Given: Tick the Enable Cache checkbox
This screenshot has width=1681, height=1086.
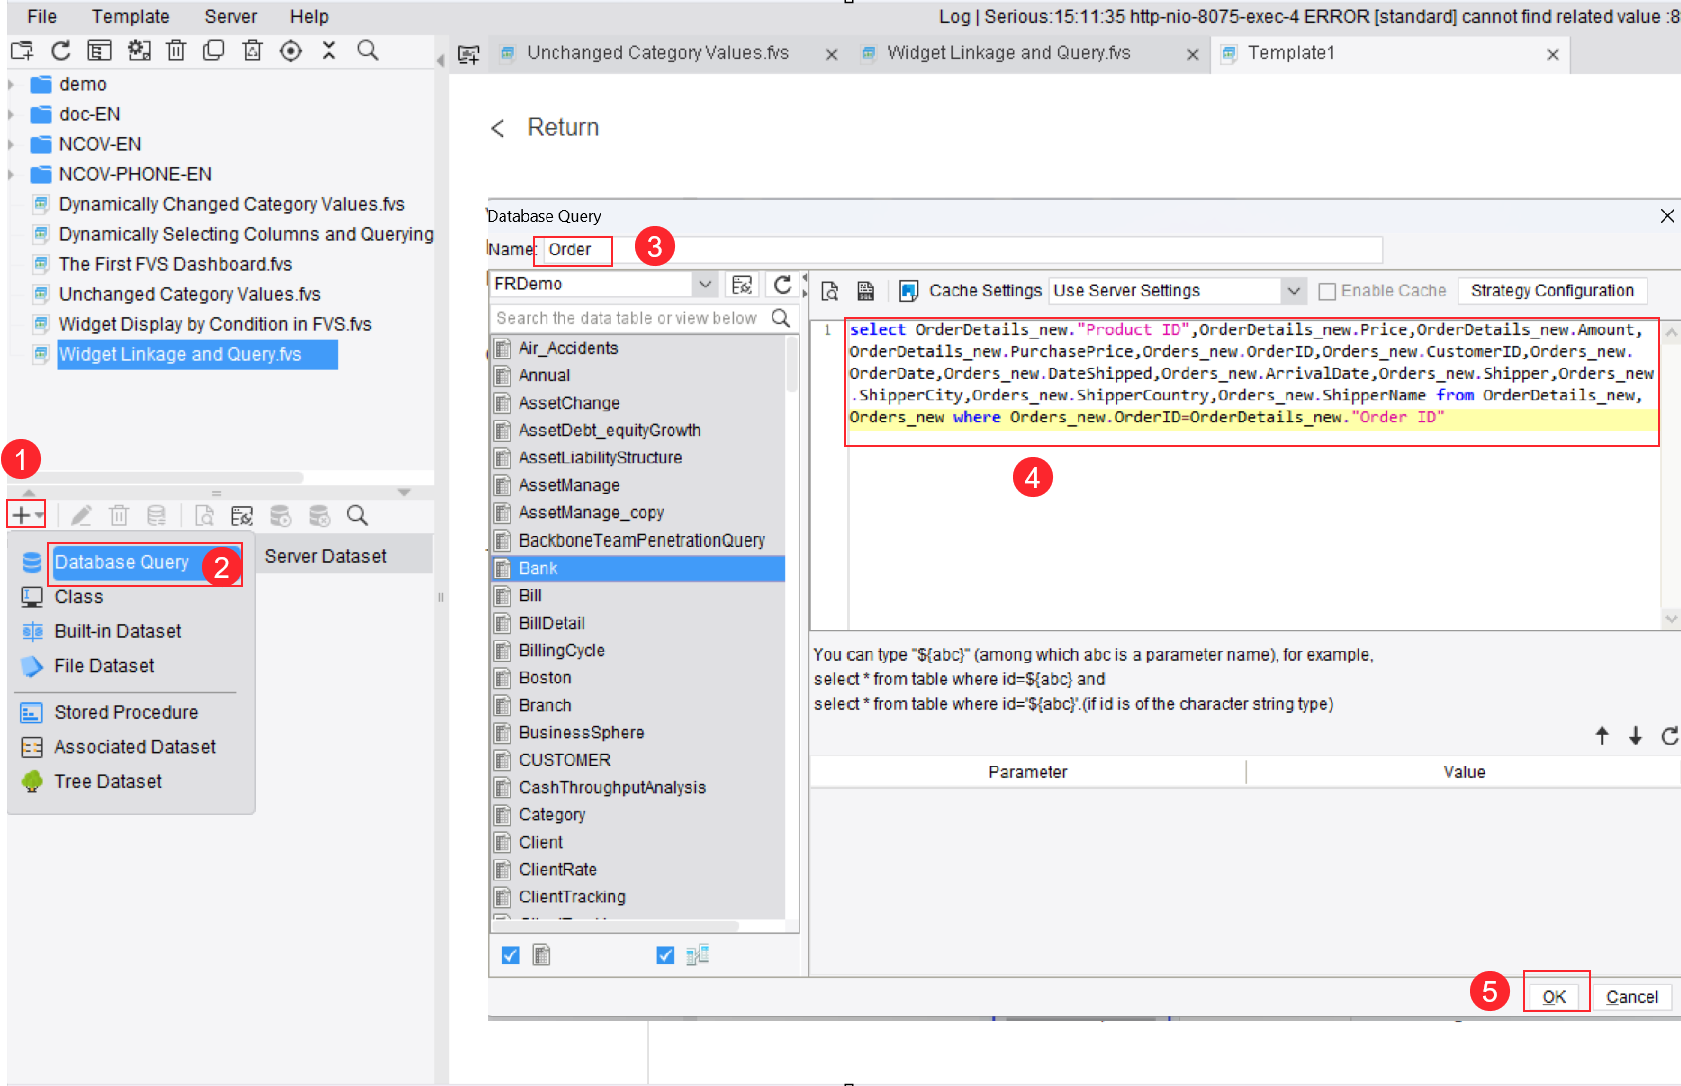Looking at the screenshot, I should pyautogui.click(x=1327, y=291).
